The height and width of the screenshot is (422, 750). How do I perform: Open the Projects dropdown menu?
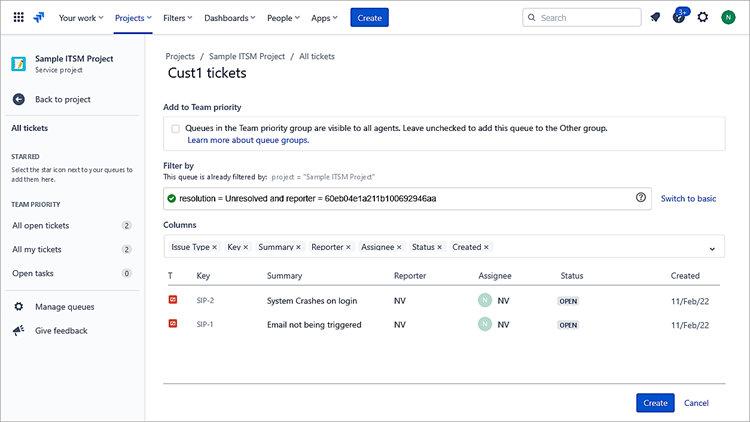tap(133, 17)
